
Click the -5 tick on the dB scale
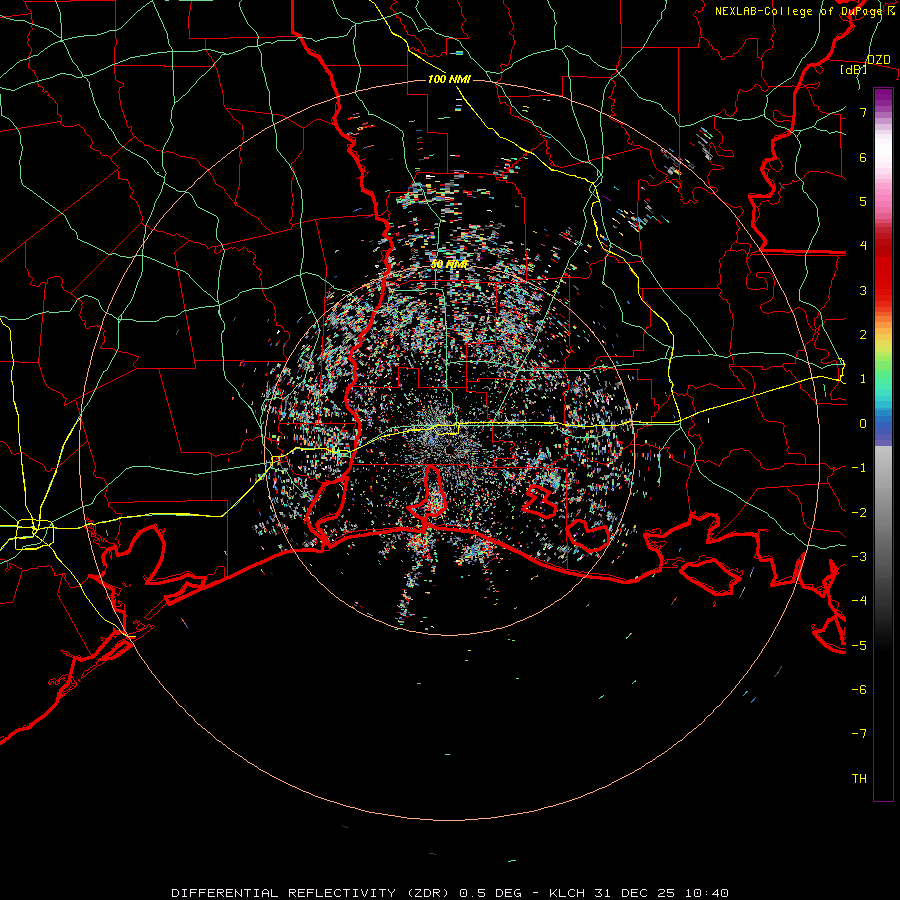tap(859, 646)
